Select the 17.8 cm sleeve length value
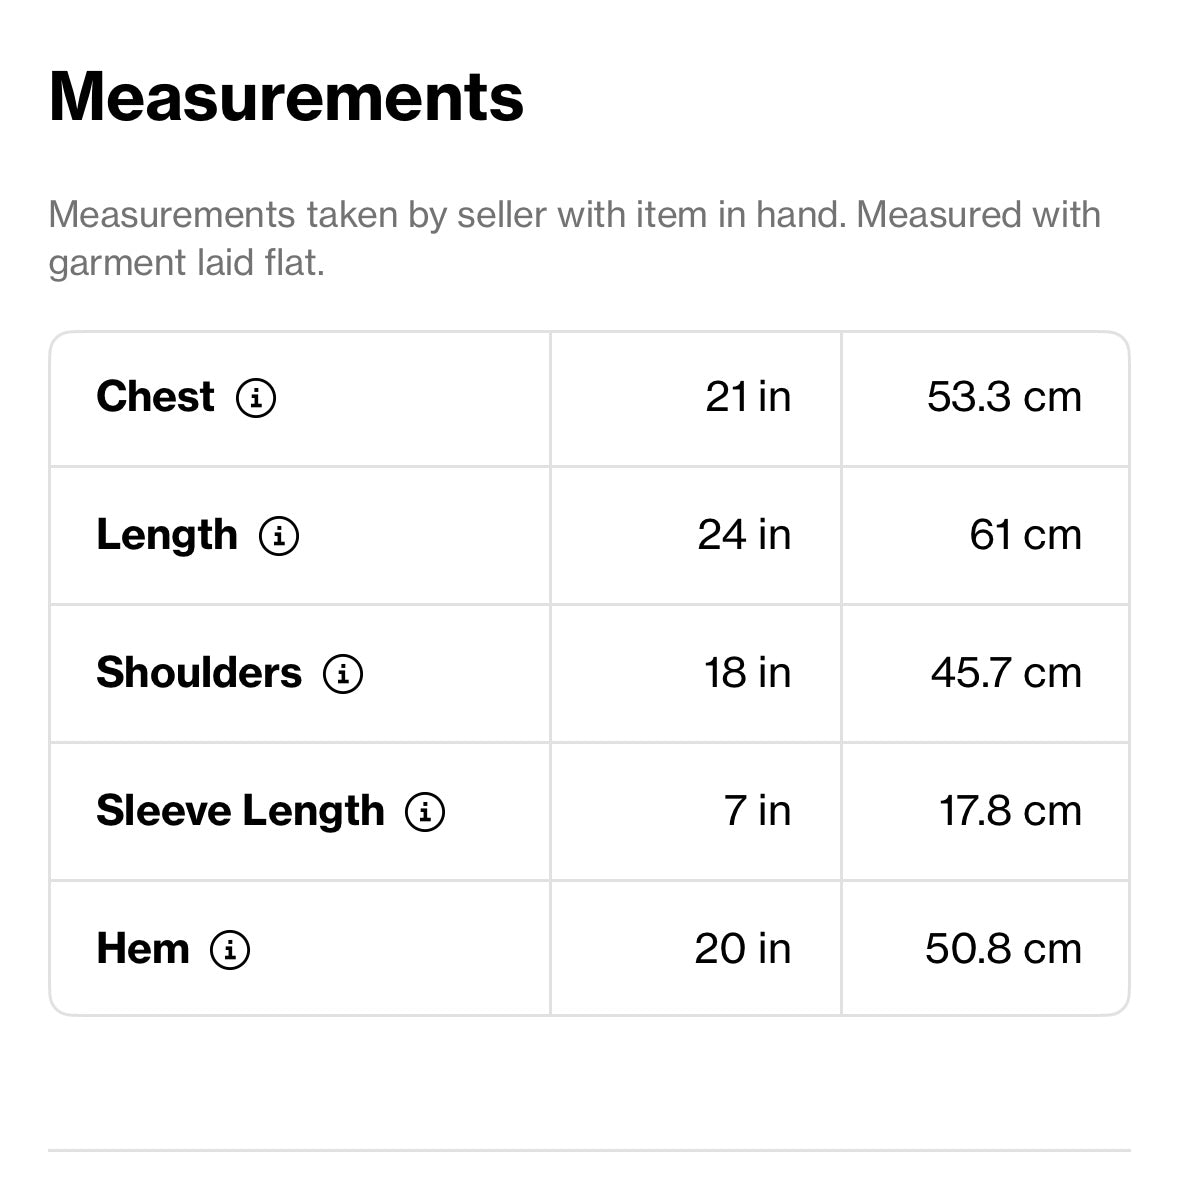This screenshot has width=1179, height=1179. [1009, 811]
